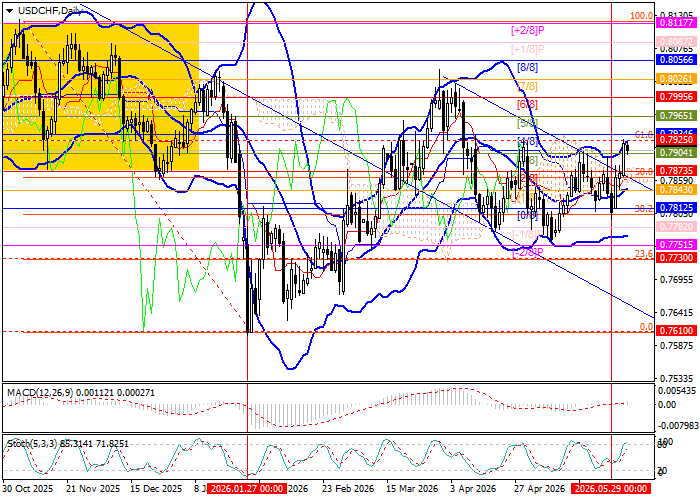
Task: Click the red 0.77300 price label
Action: tap(678, 258)
